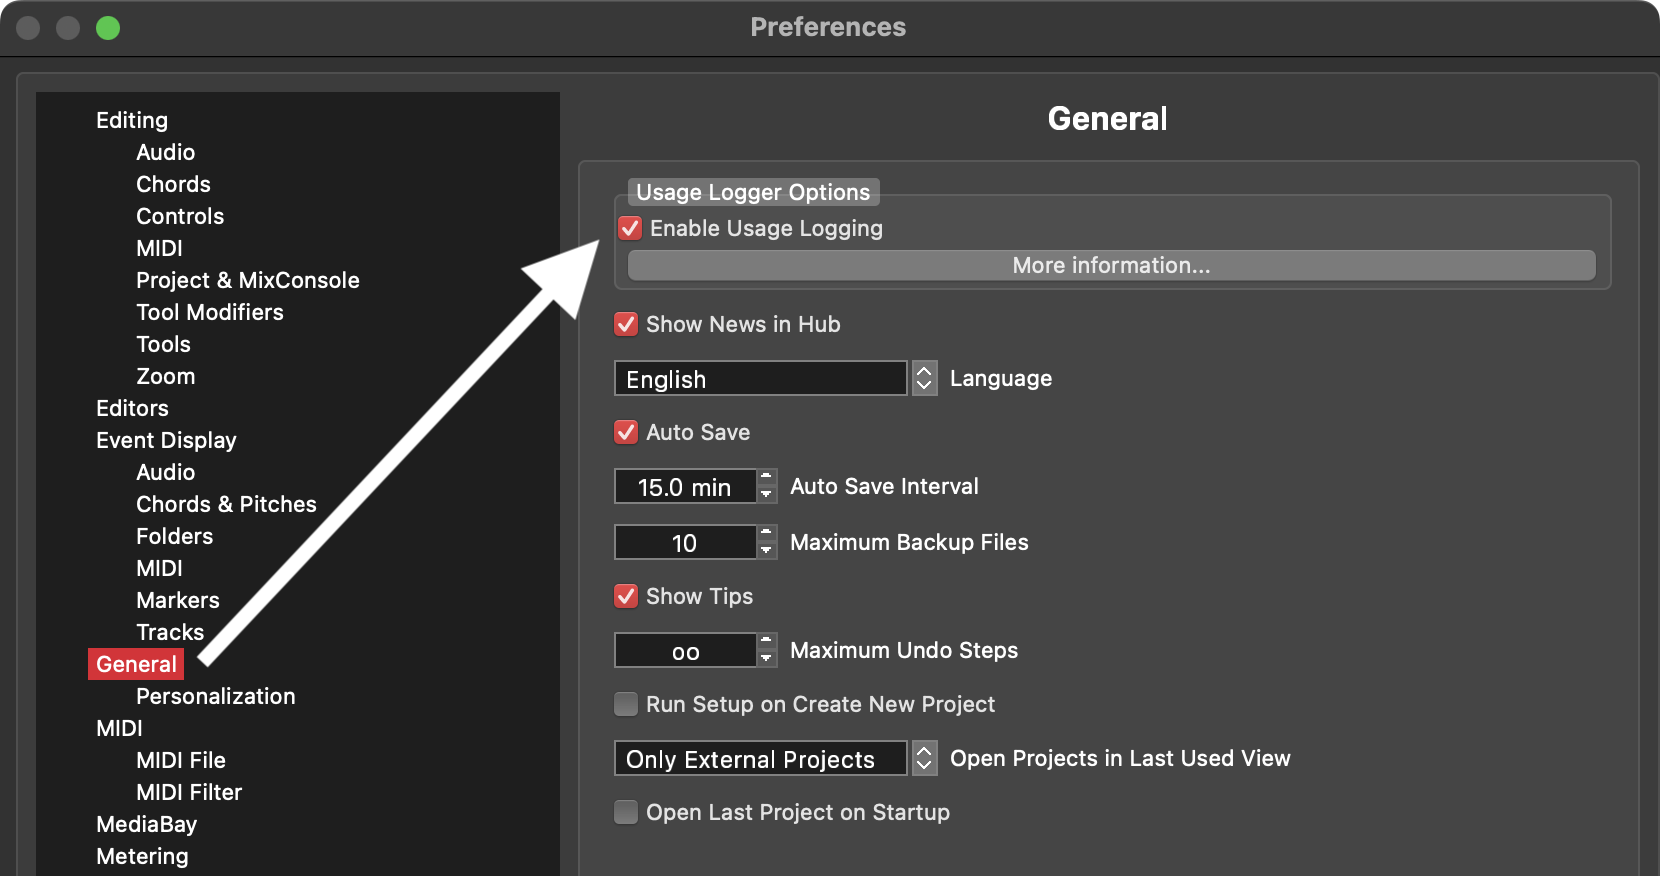The width and height of the screenshot is (1660, 876).
Task: Enable Run Setup on Create New Project
Action: coord(626,705)
